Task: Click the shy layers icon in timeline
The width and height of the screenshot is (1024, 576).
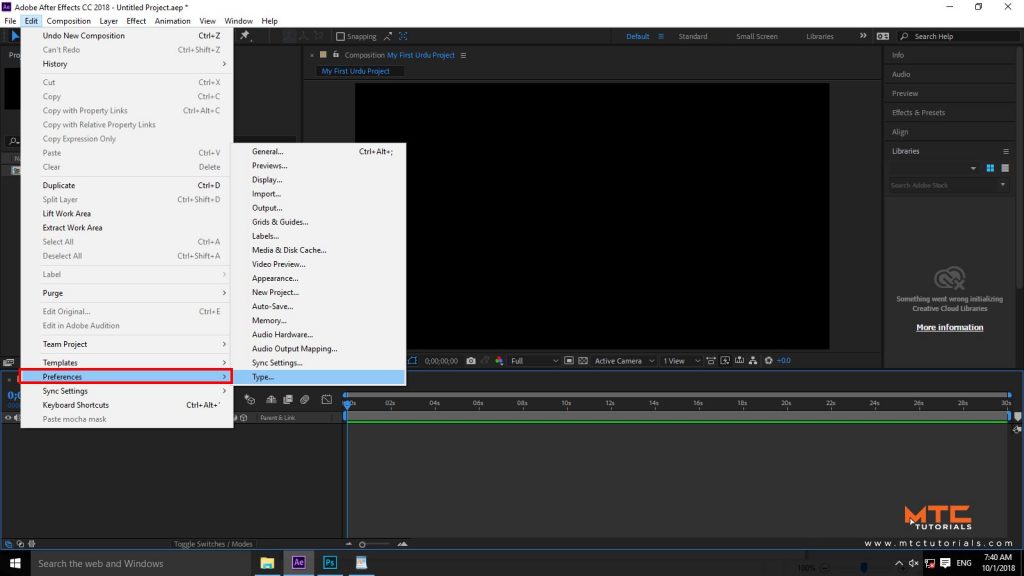Action: [271, 399]
